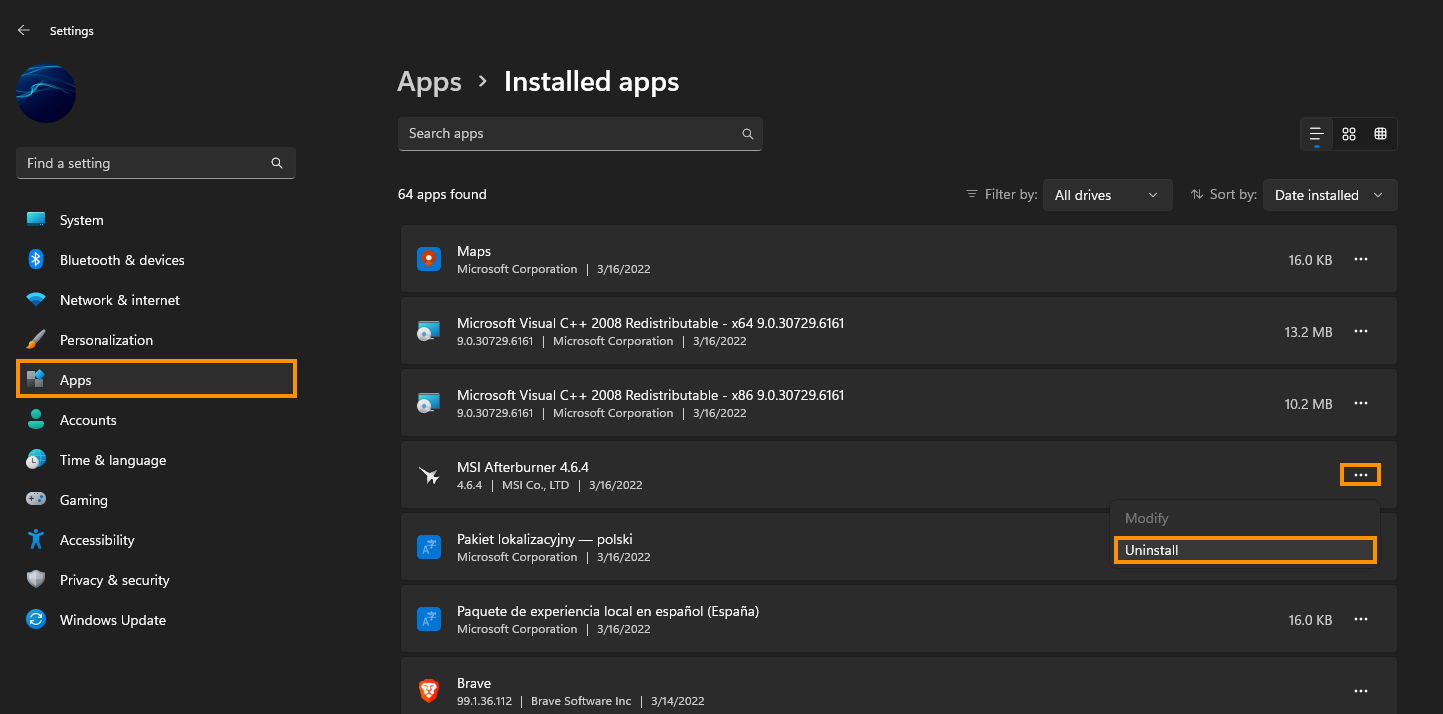Open Windows Update in the sidebar
1443x714 pixels.
click(x=156, y=620)
